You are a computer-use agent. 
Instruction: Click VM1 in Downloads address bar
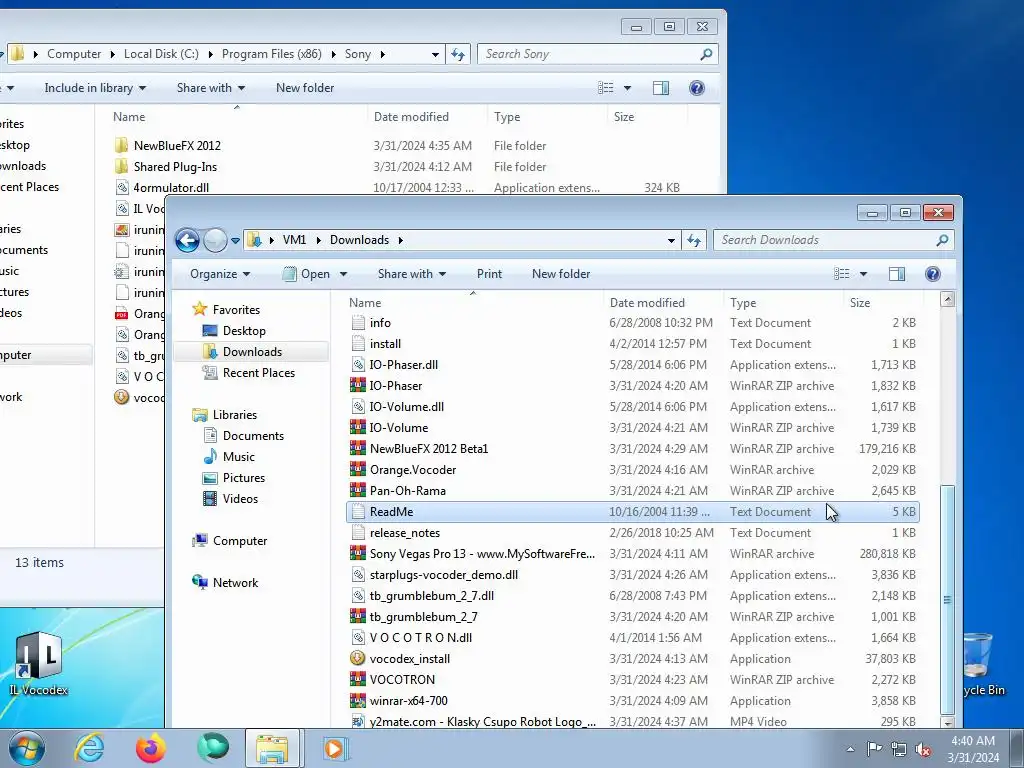point(294,240)
